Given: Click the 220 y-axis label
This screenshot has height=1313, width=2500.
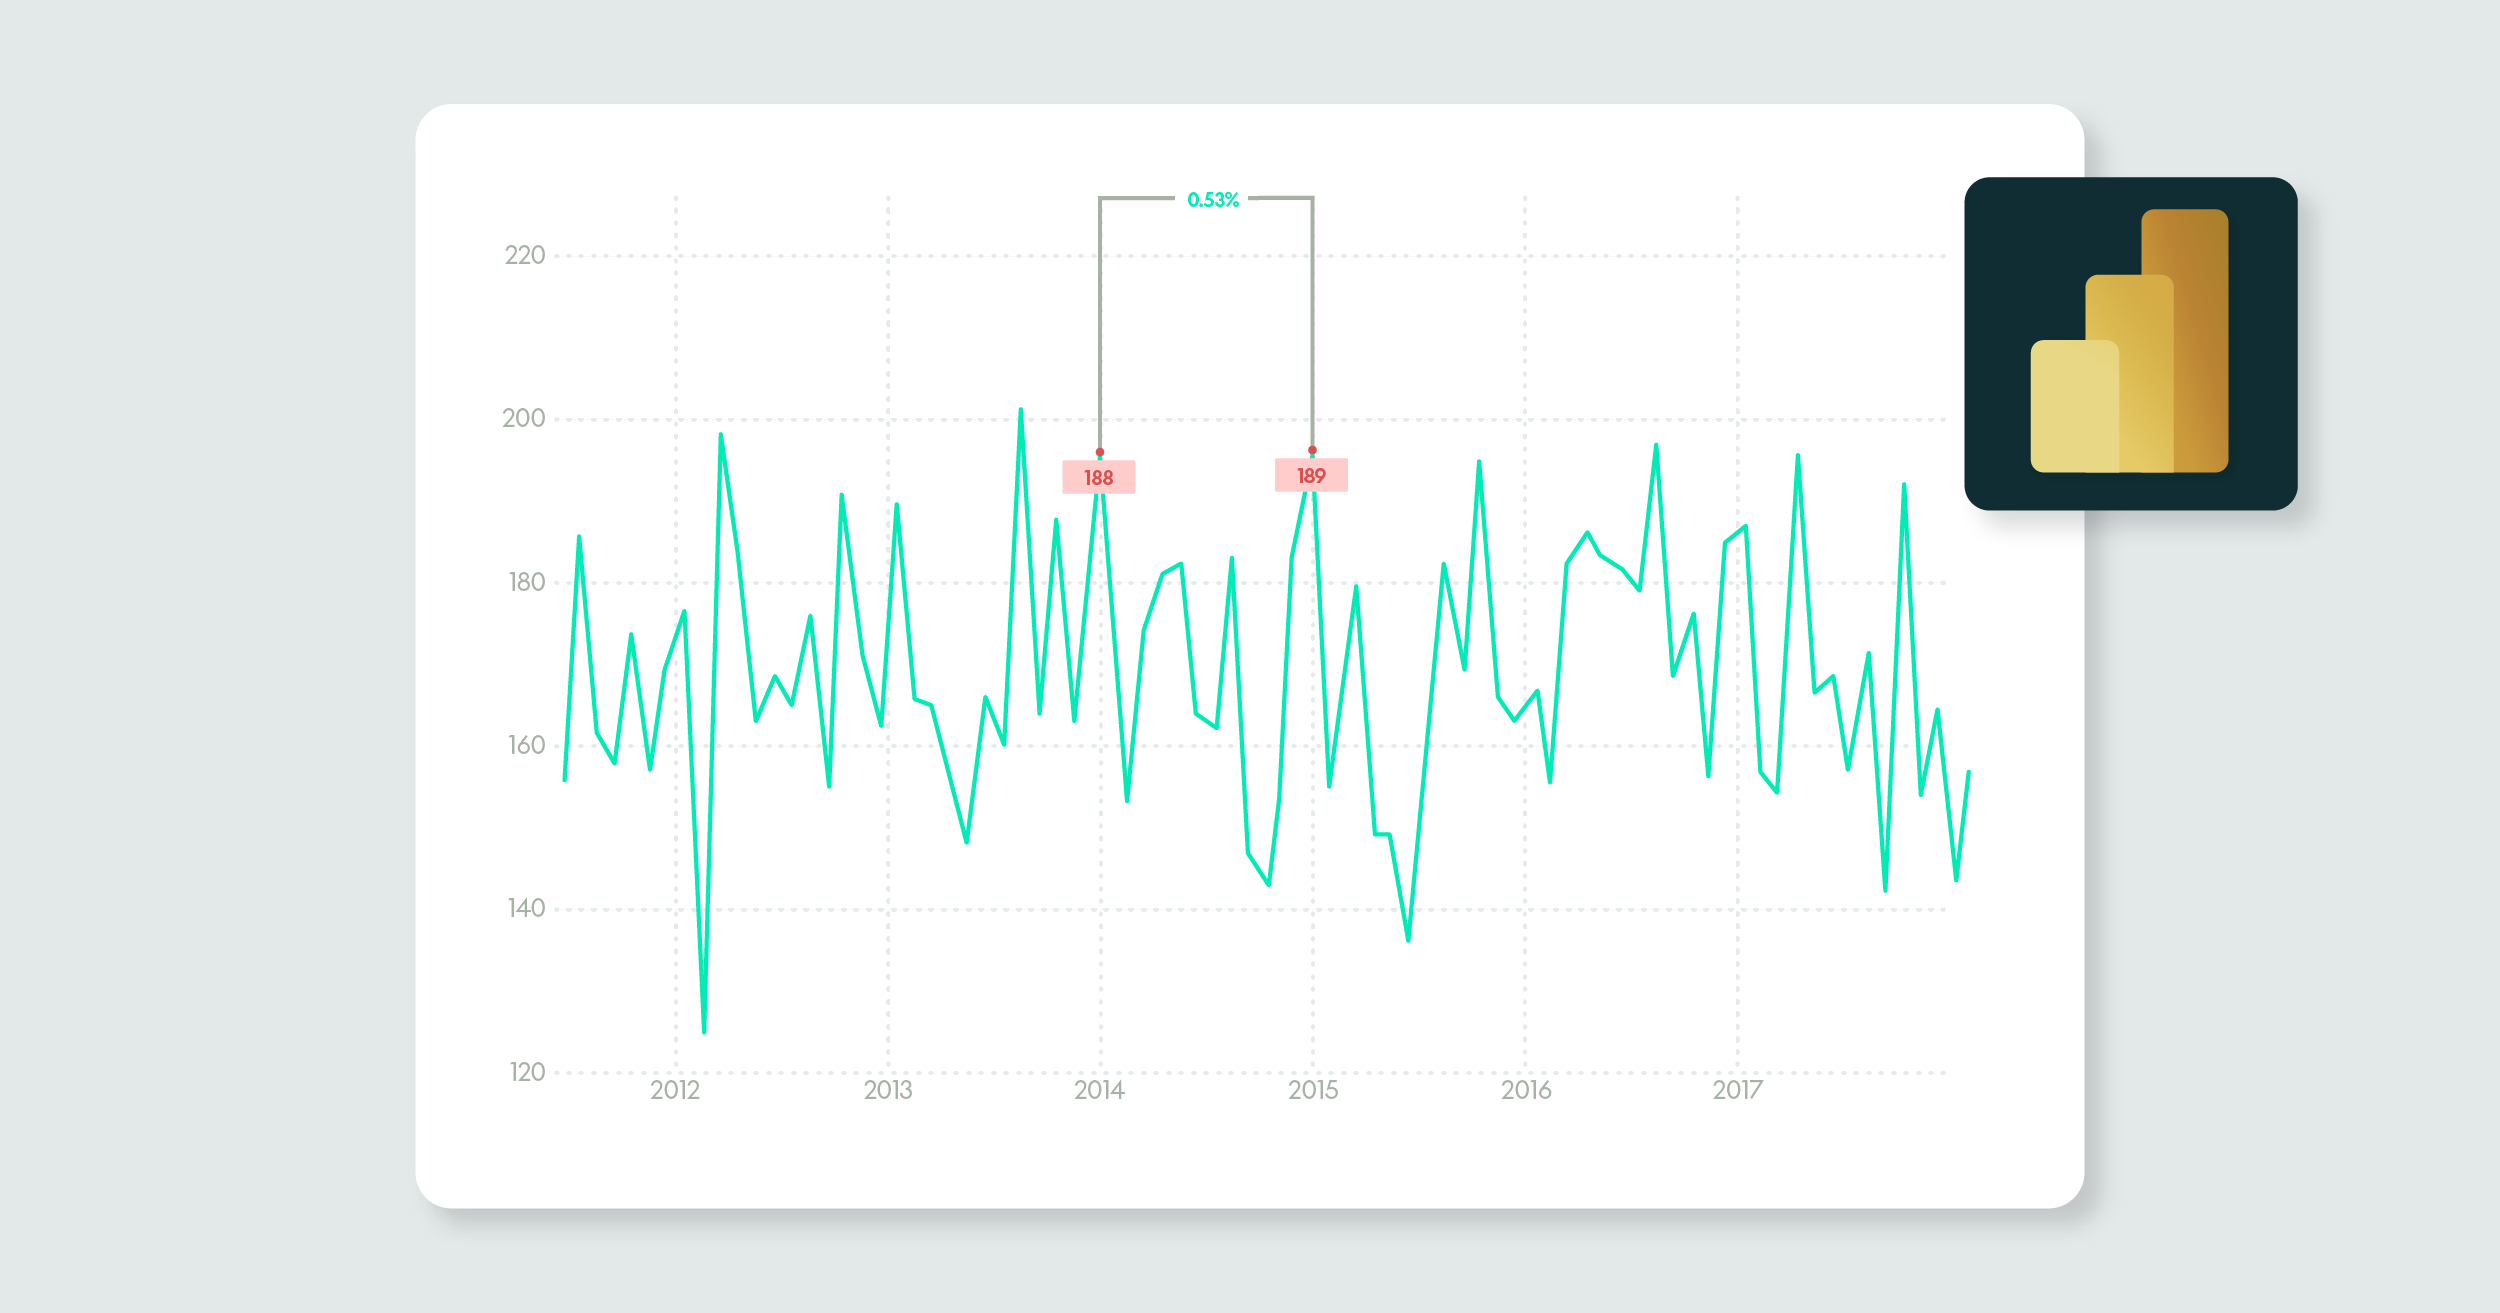Looking at the screenshot, I should tap(525, 255).
